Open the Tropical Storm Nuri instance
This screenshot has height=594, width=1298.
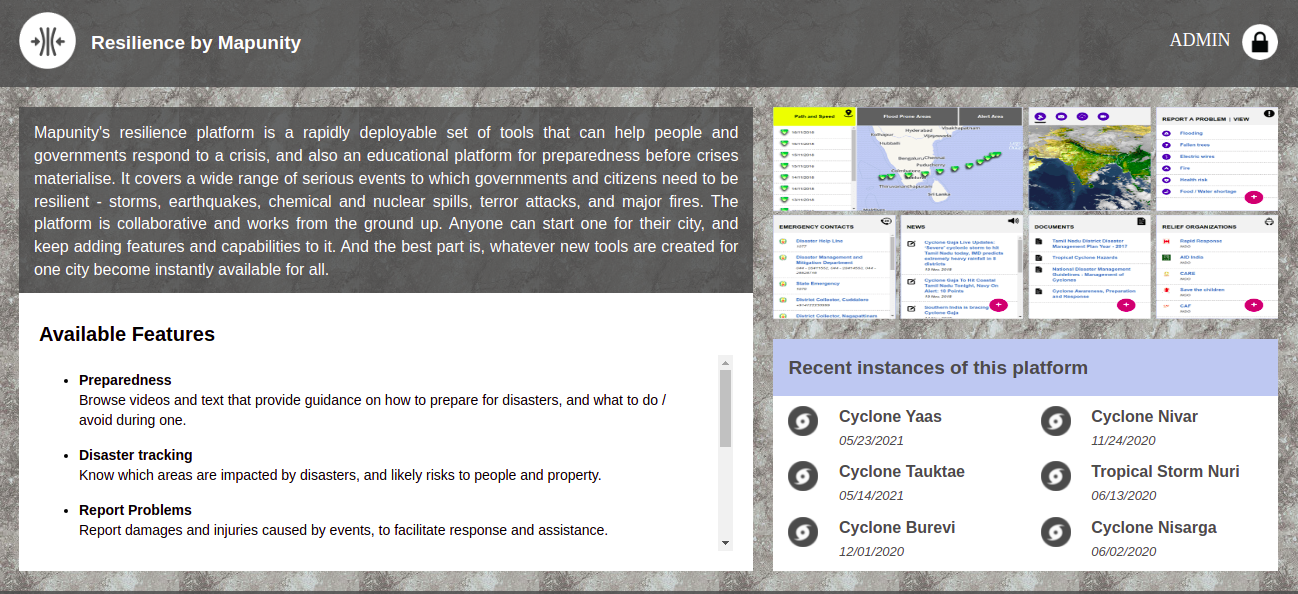coord(1165,472)
